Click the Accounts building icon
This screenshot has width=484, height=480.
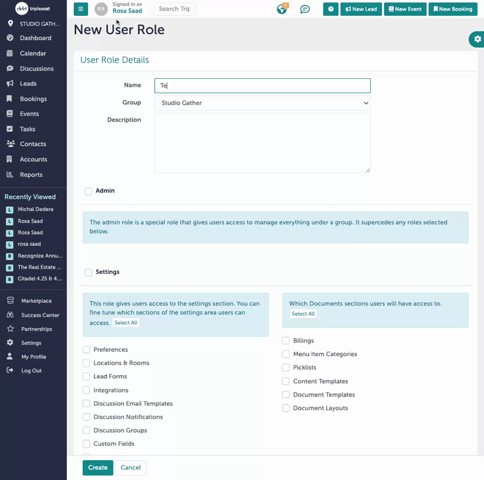tap(9, 159)
